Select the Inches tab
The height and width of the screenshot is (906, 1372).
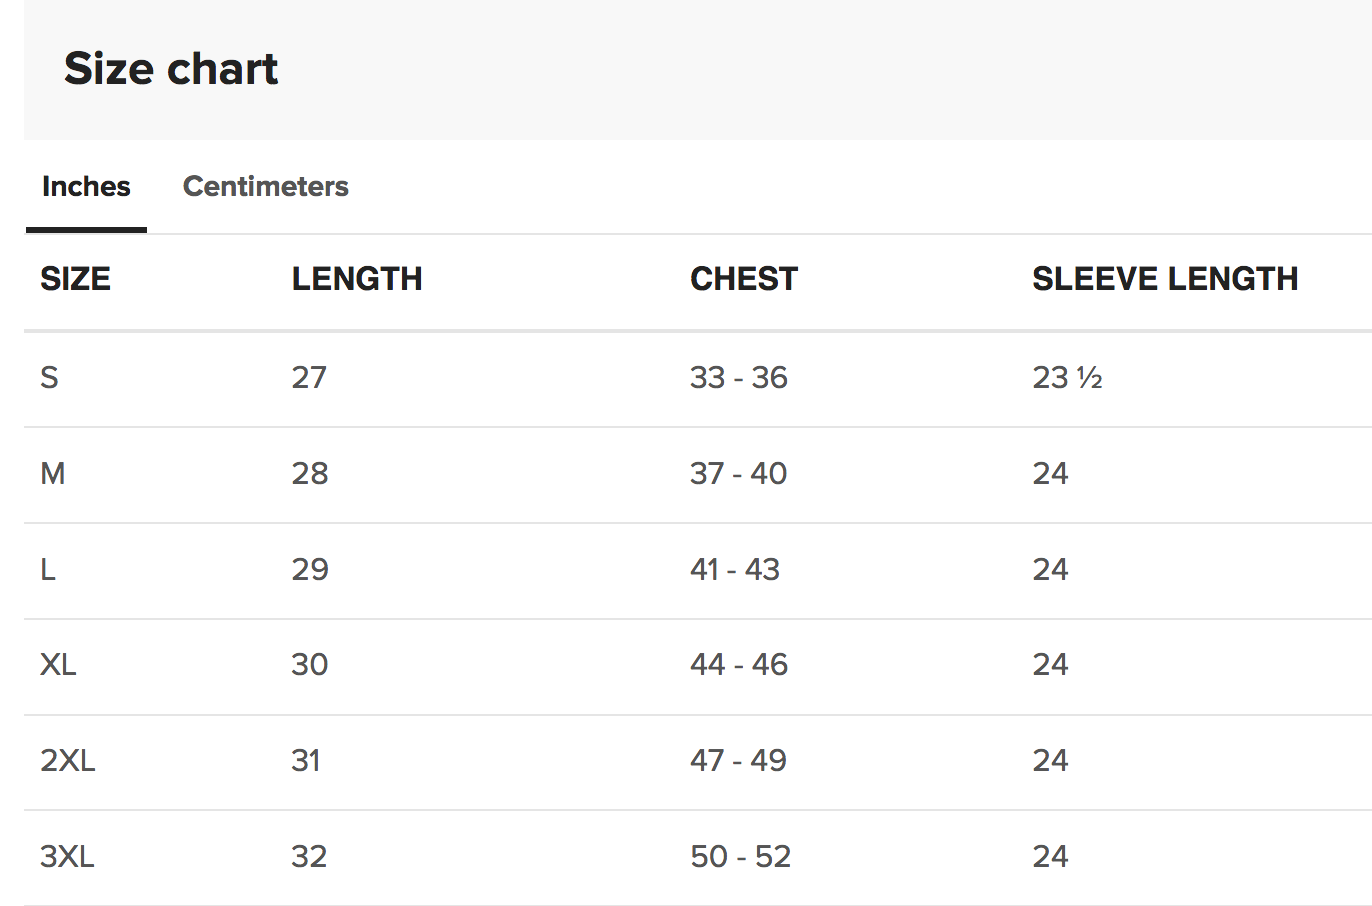point(86,187)
